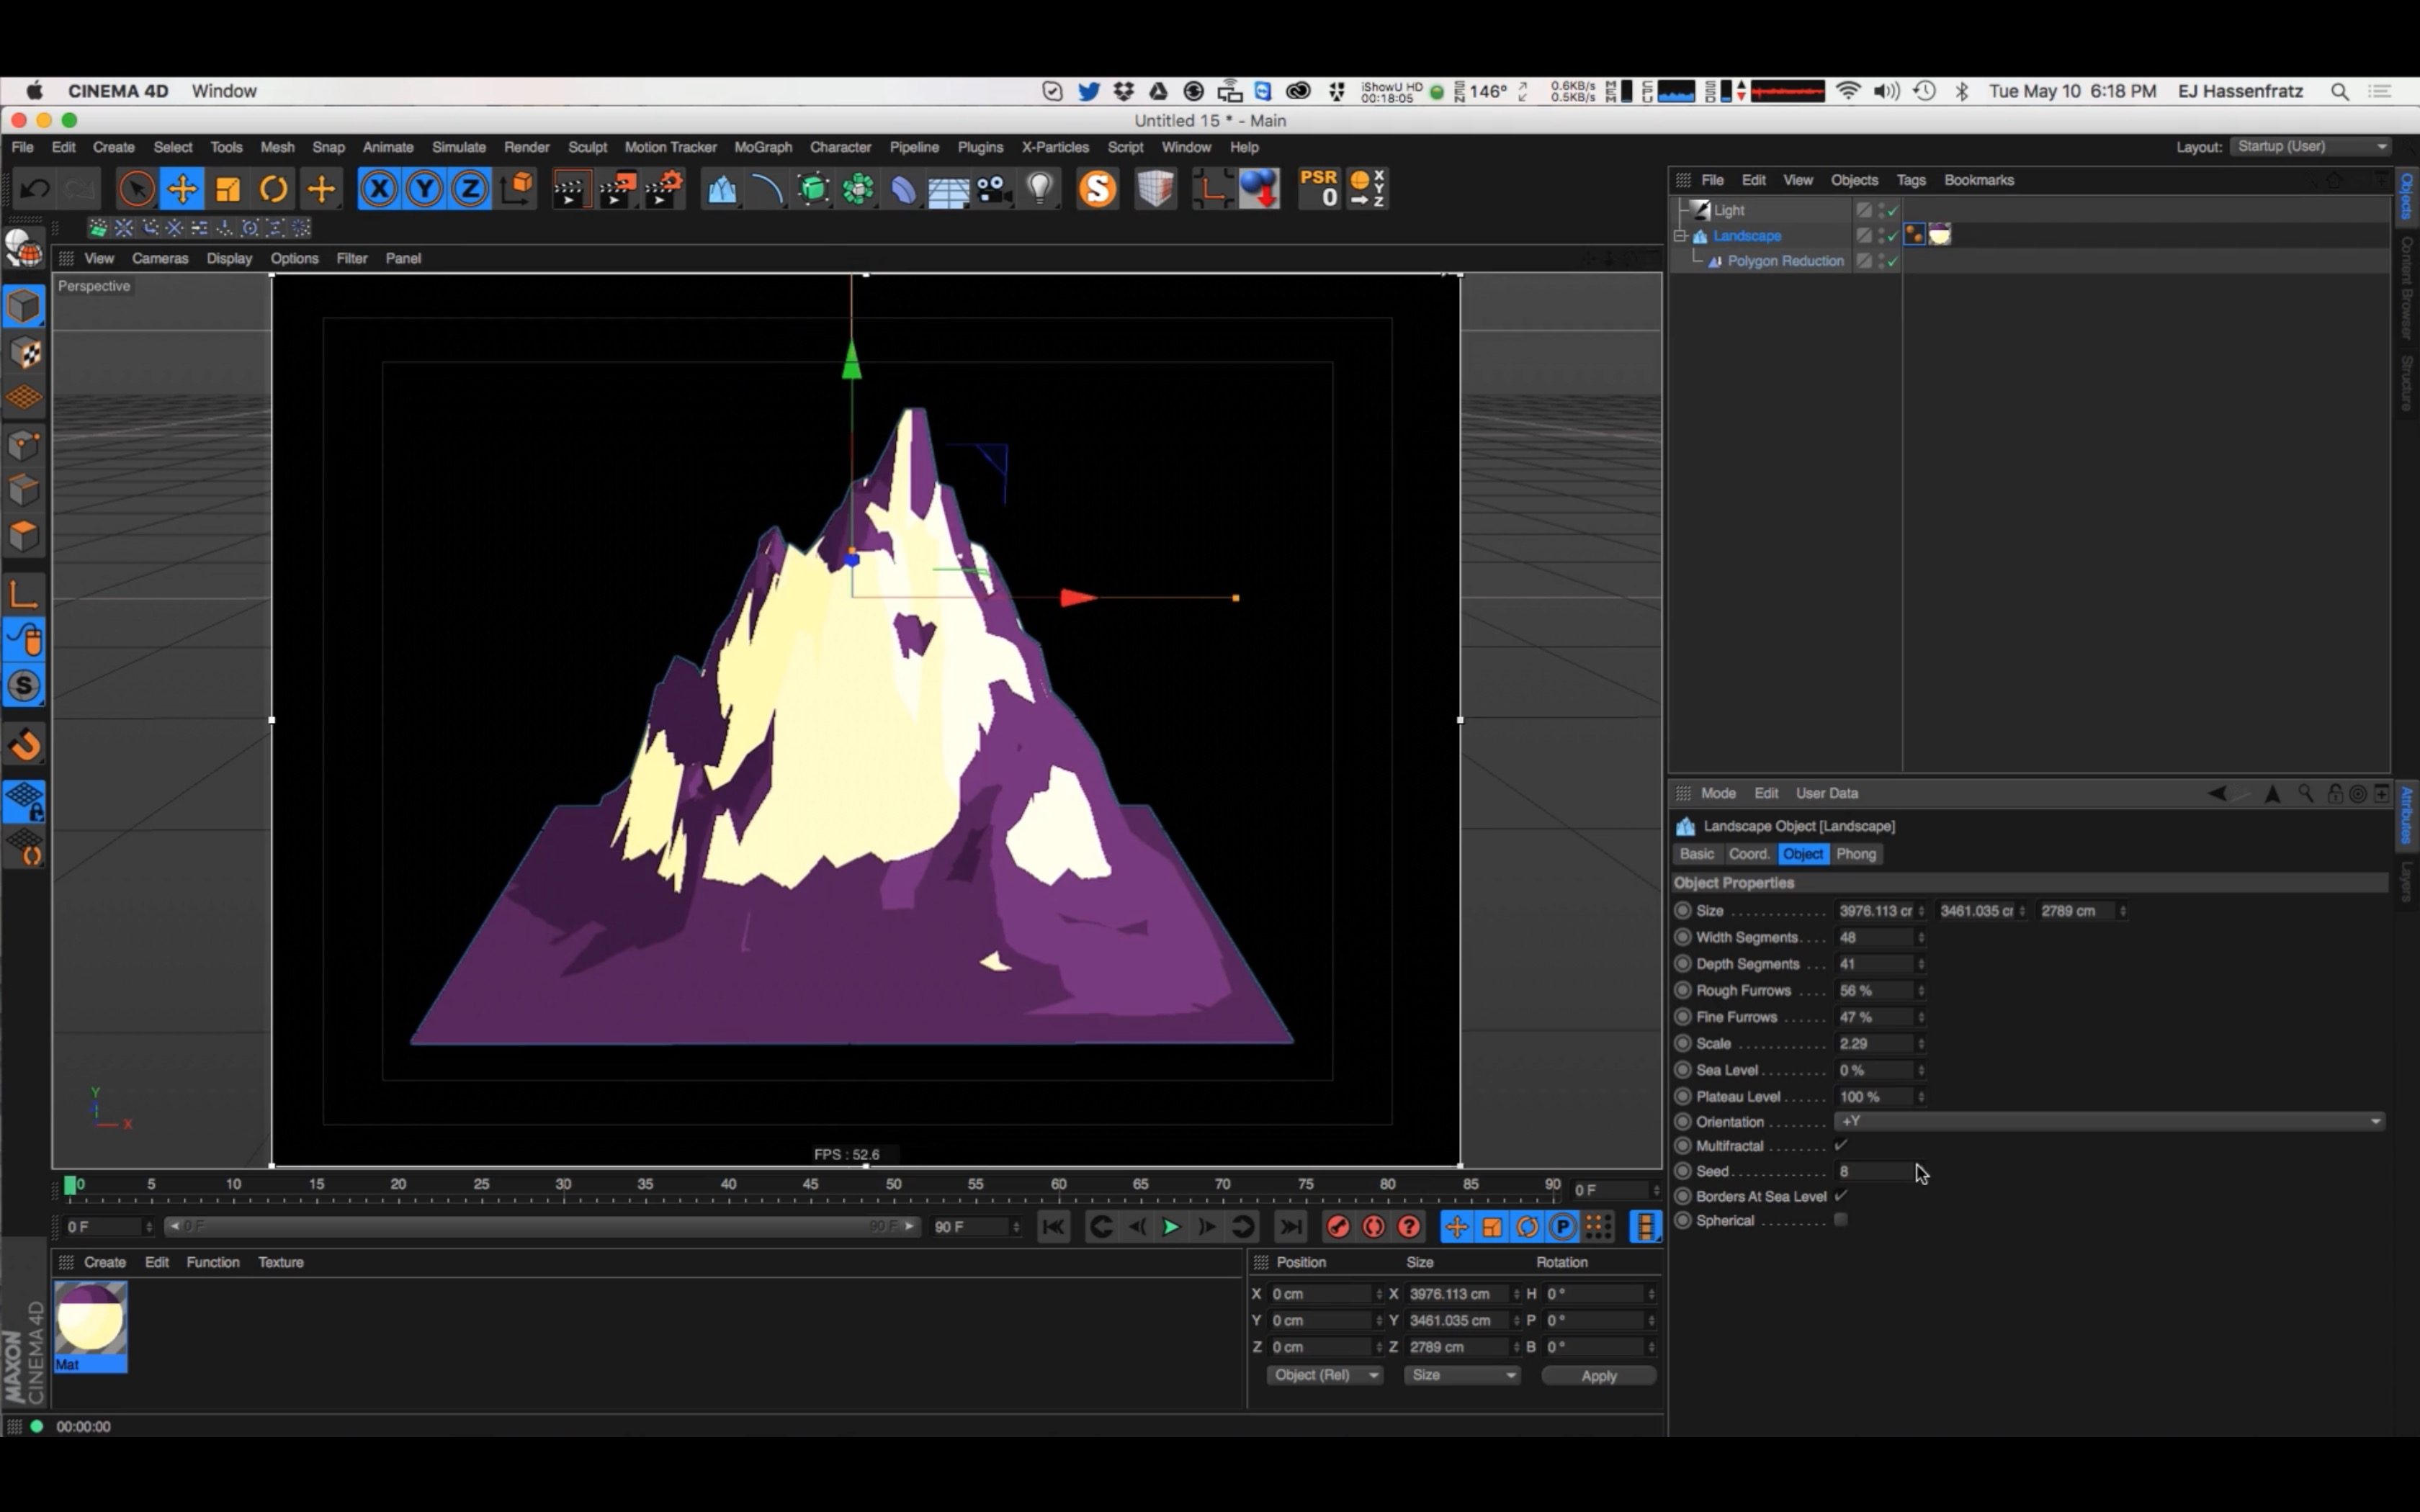Select Polygons mode icon
The width and height of the screenshot is (2420, 1512).
tap(24, 537)
